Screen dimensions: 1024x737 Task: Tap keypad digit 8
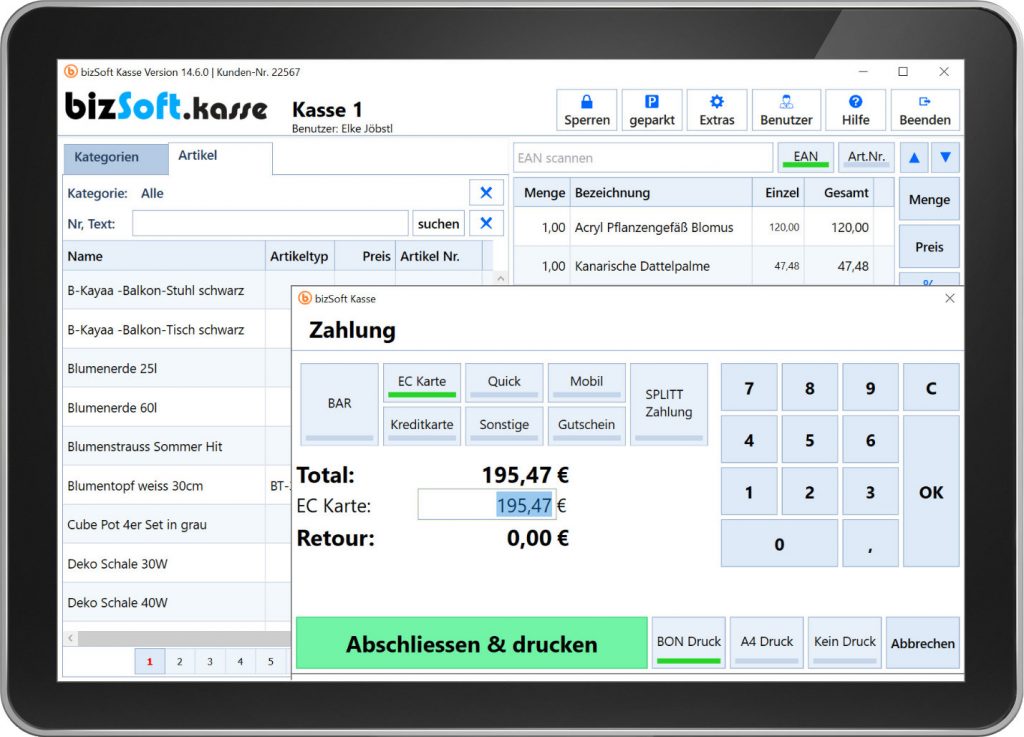click(810, 388)
